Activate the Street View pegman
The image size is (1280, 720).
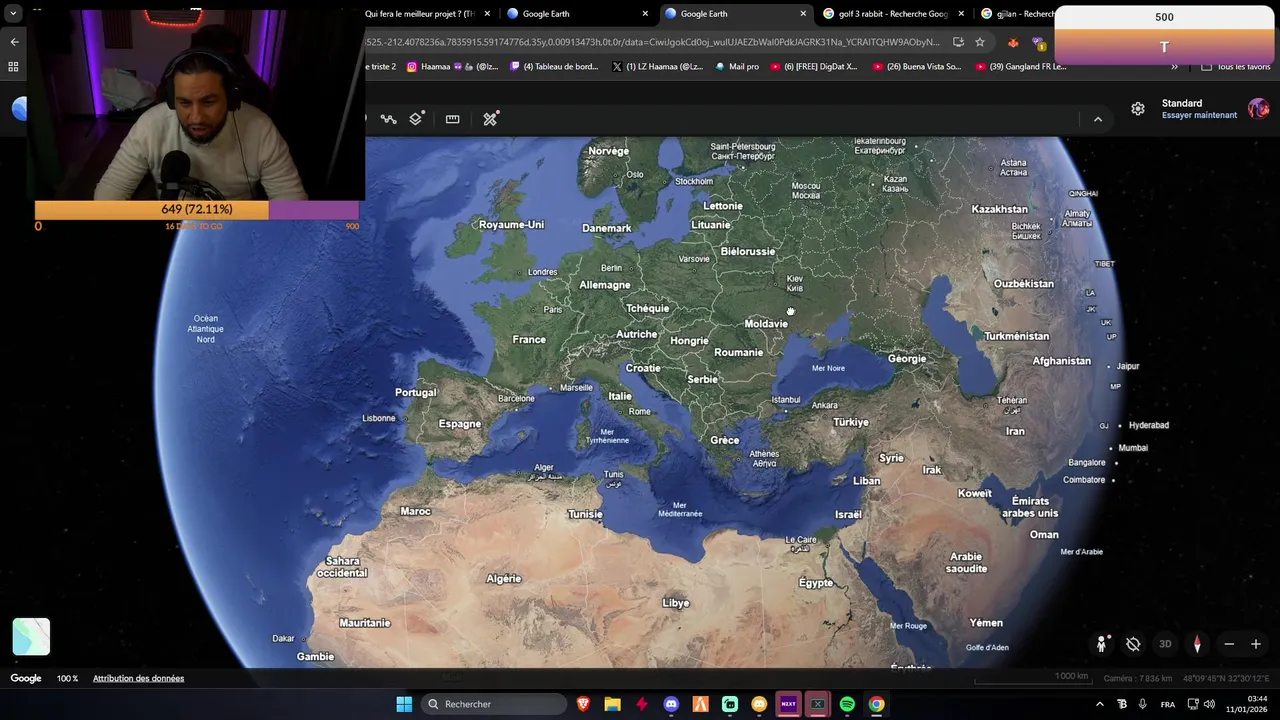click(x=1101, y=644)
